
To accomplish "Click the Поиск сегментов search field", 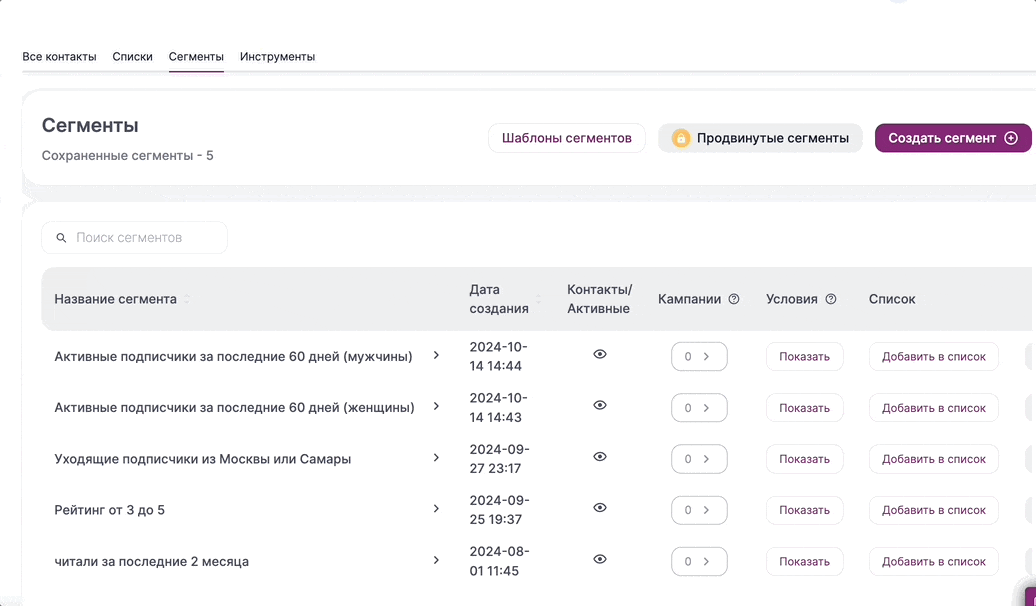I will (x=135, y=237).
